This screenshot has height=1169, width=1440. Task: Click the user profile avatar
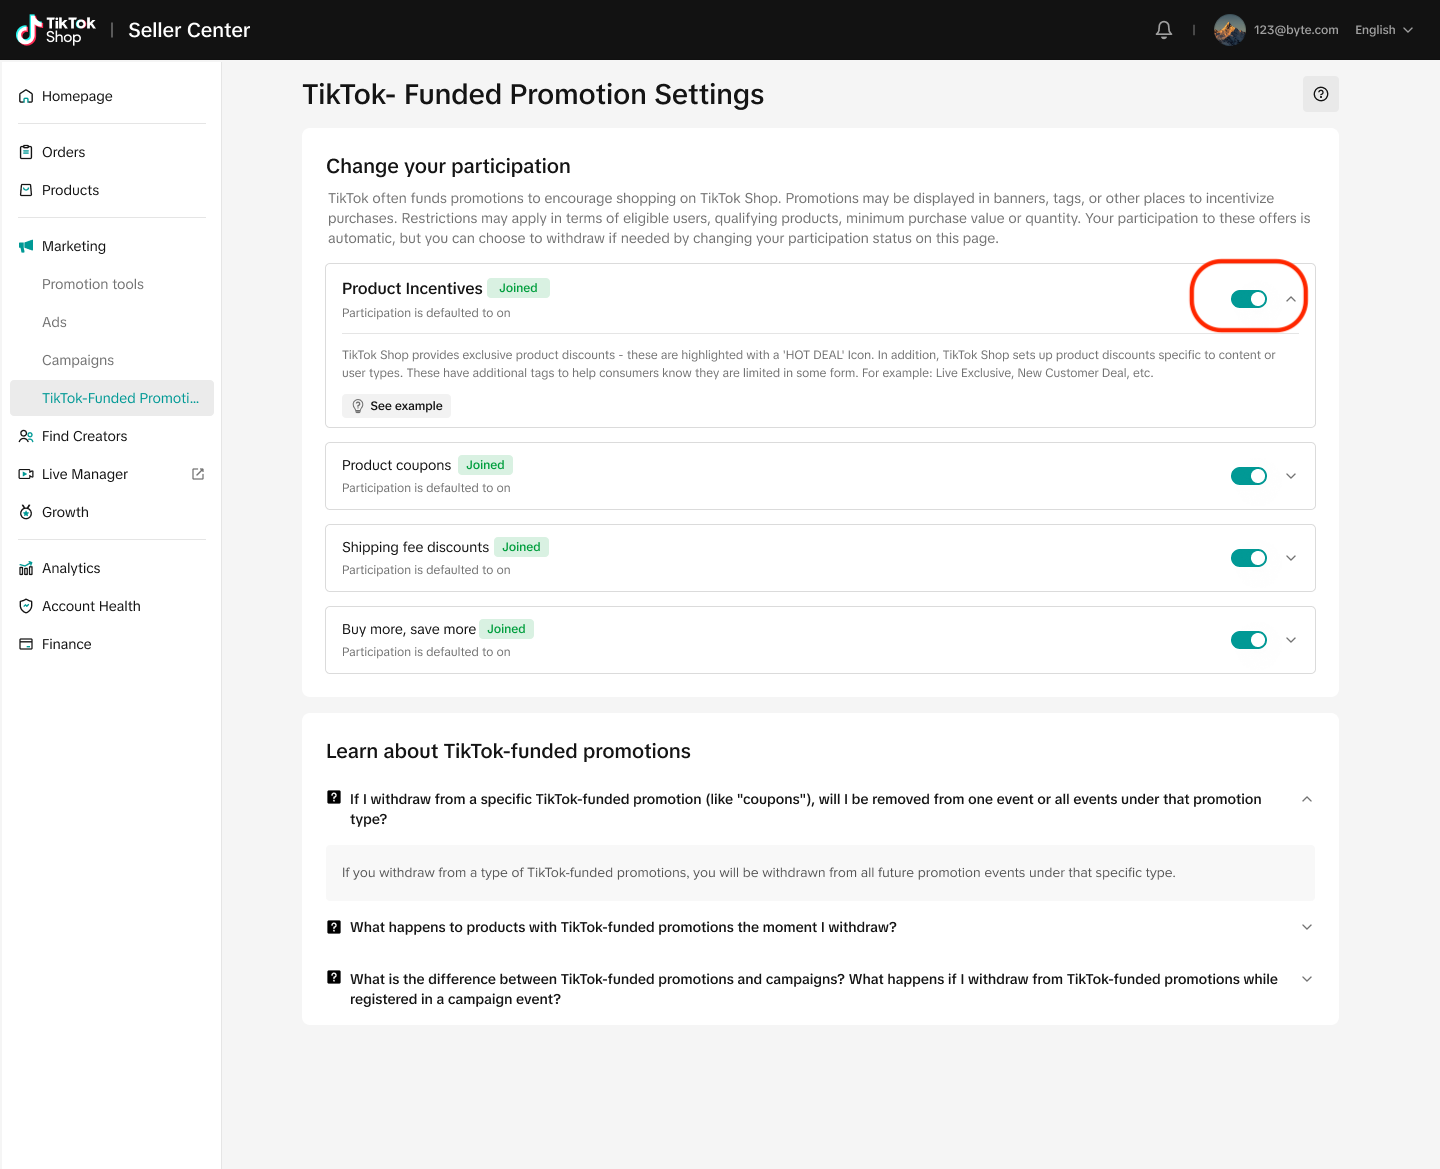[1229, 30]
